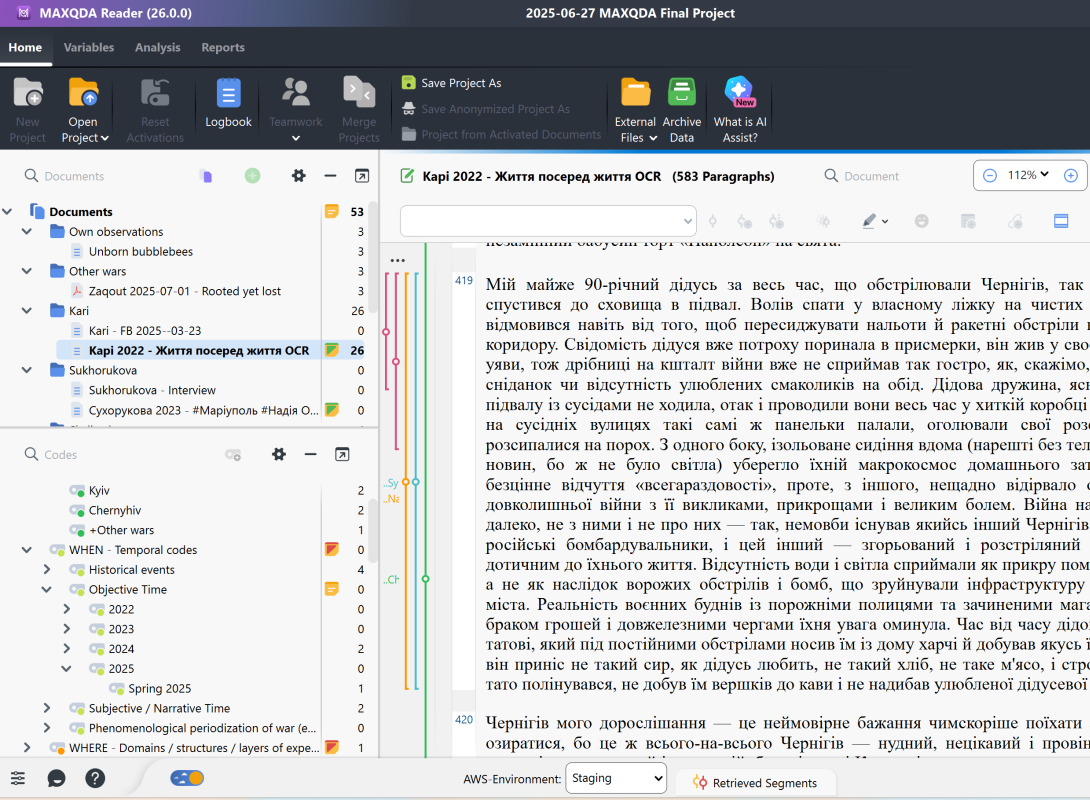This screenshot has width=1090, height=800.
Task: Open the Retrieved Segments tab
Action: pos(756,783)
